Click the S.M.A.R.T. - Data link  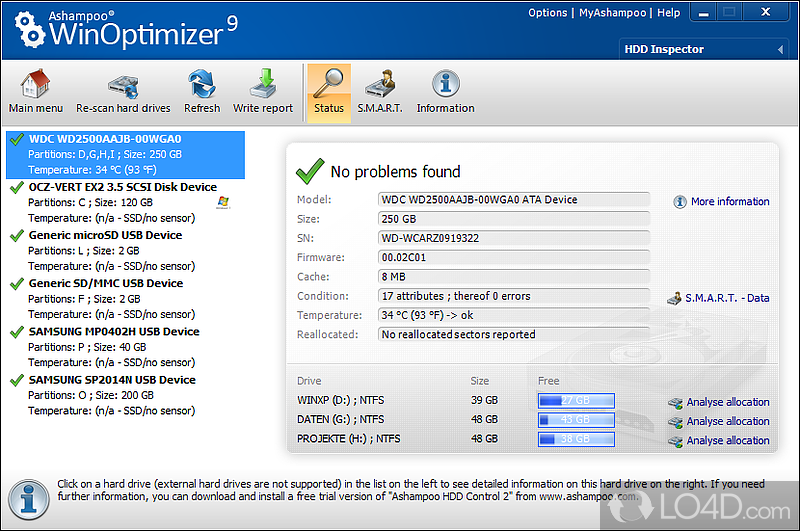726,298
